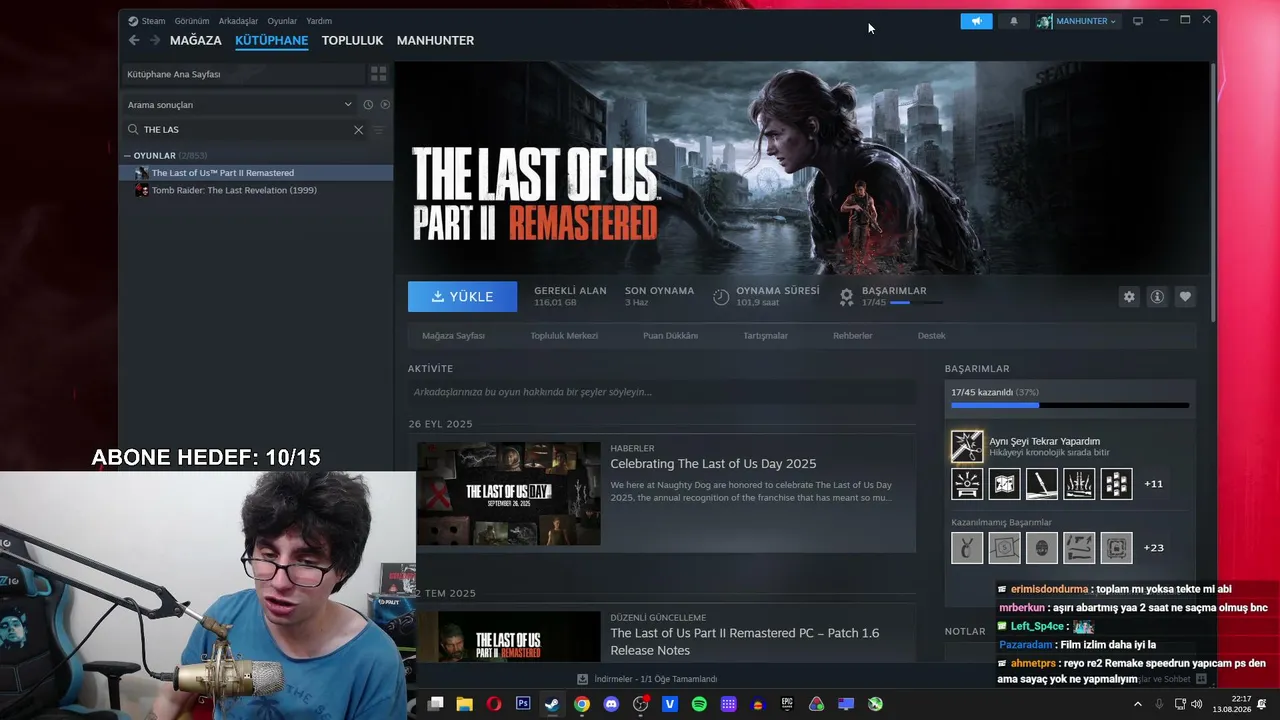Open Celebrating The Last of Us Day 2025 news
Image resolution: width=1280 pixels, height=720 pixels.
(713, 464)
